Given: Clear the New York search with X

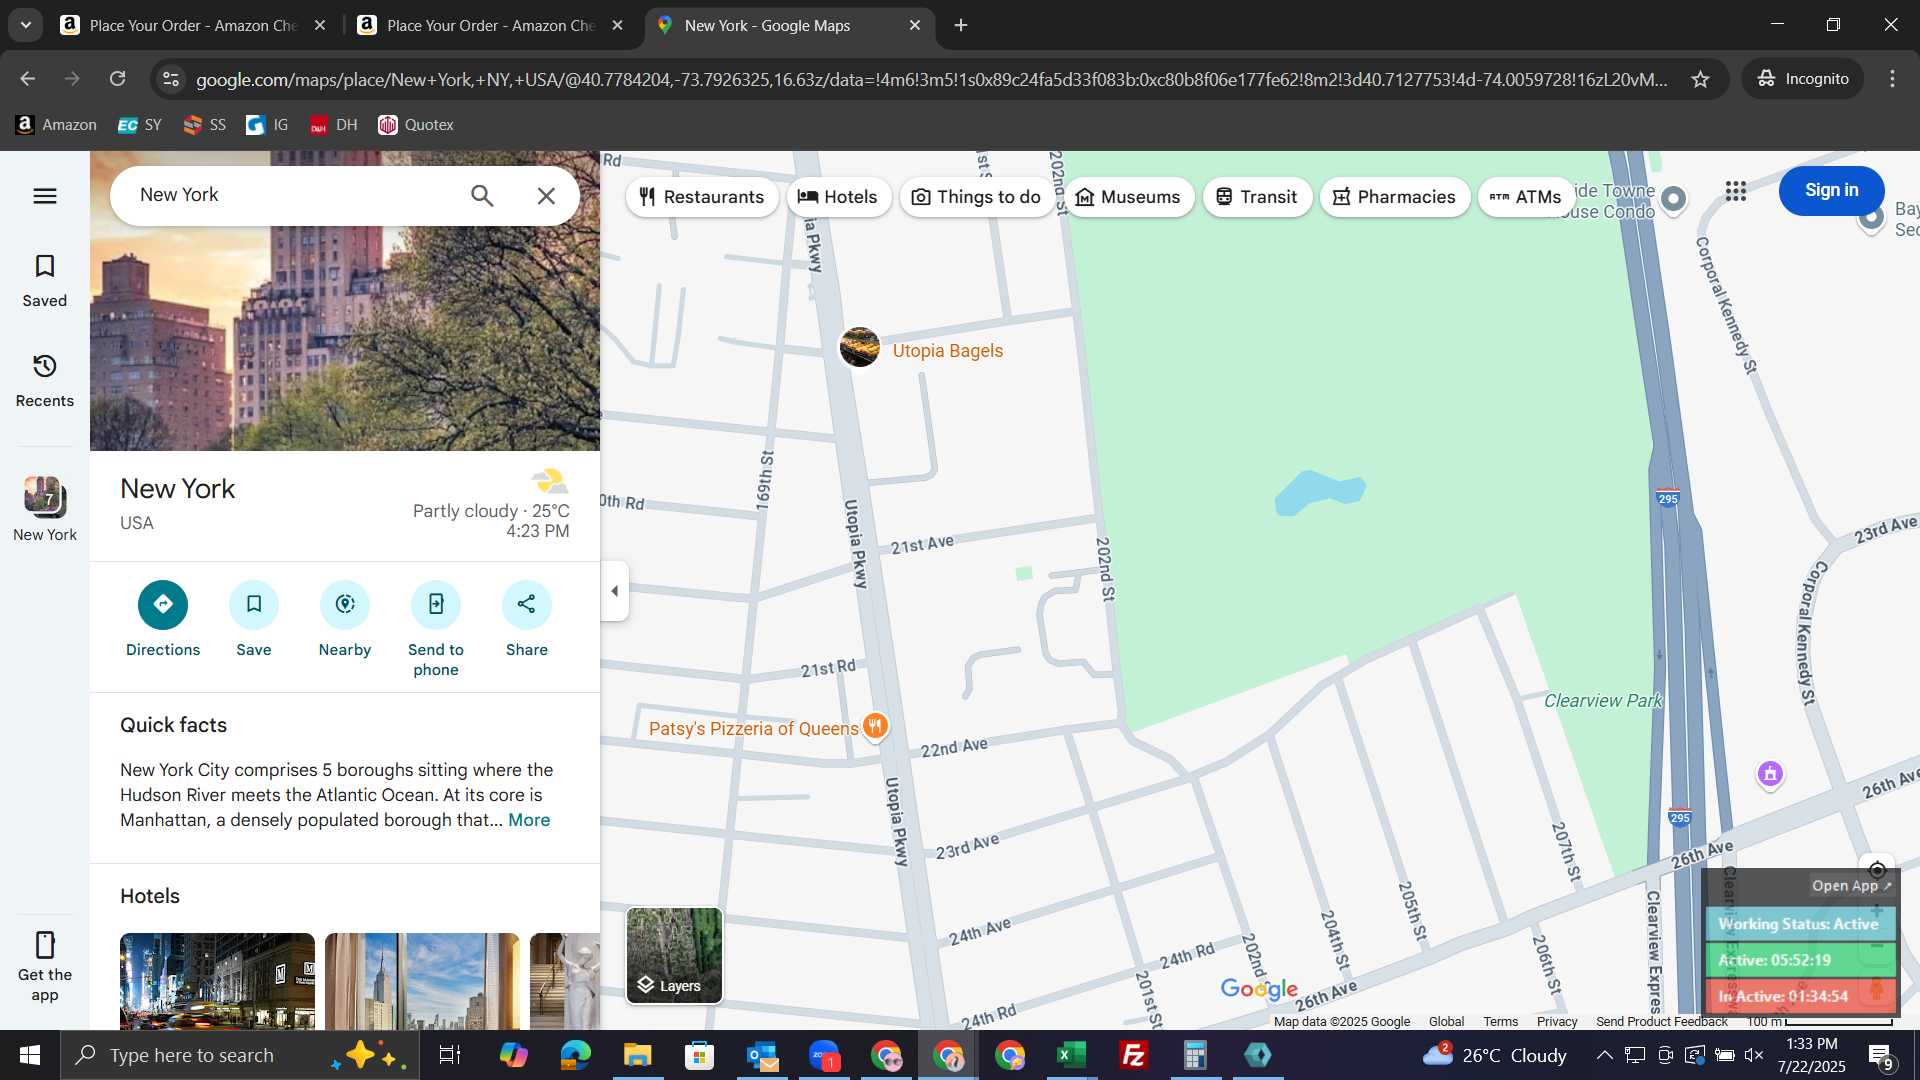Looking at the screenshot, I should tap(546, 196).
